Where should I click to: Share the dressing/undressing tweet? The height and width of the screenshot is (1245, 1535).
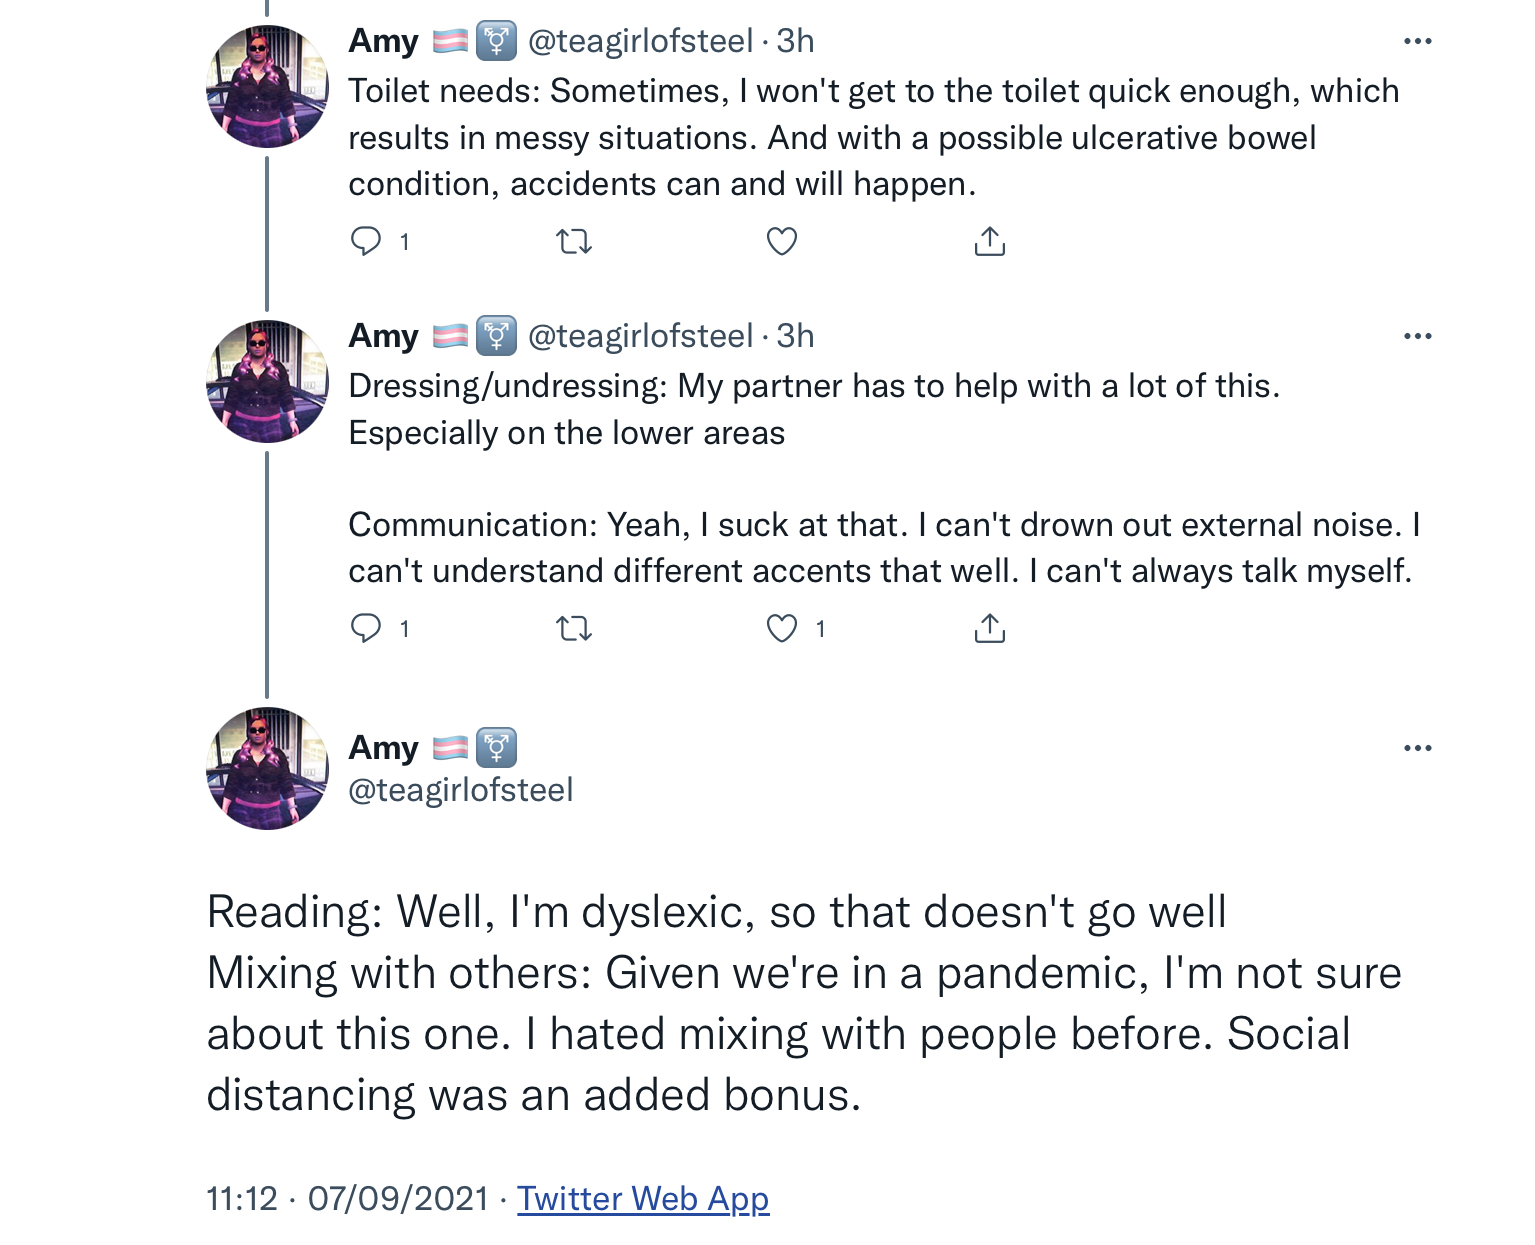tap(989, 628)
